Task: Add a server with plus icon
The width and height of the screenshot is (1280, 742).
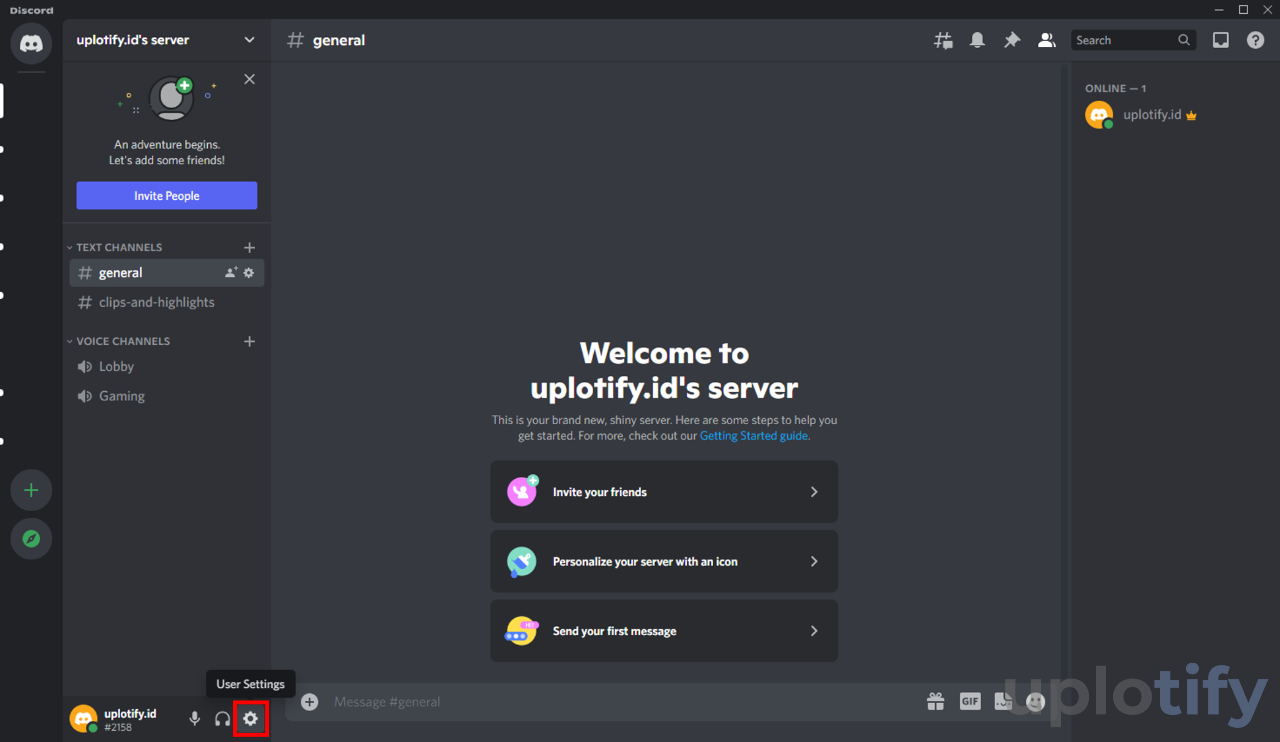Action: pyautogui.click(x=31, y=490)
